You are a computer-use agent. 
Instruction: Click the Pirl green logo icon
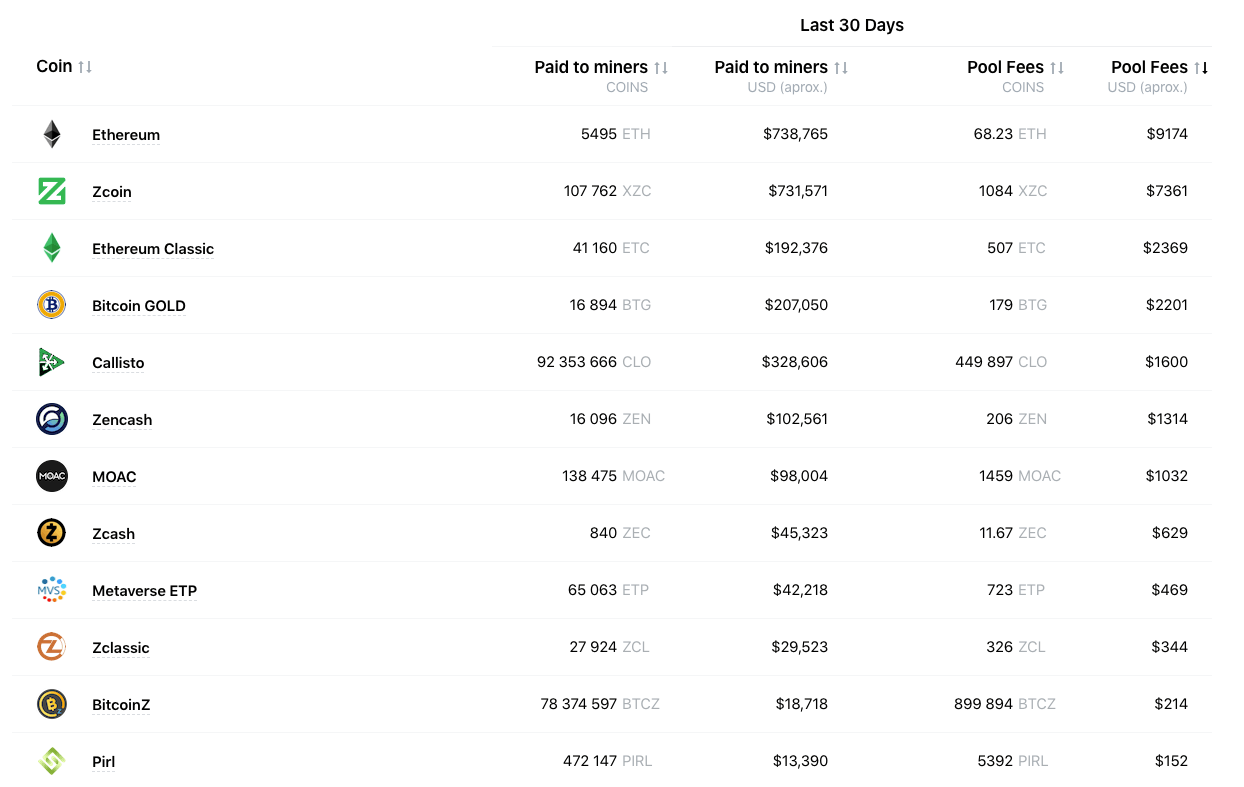[x=52, y=761]
